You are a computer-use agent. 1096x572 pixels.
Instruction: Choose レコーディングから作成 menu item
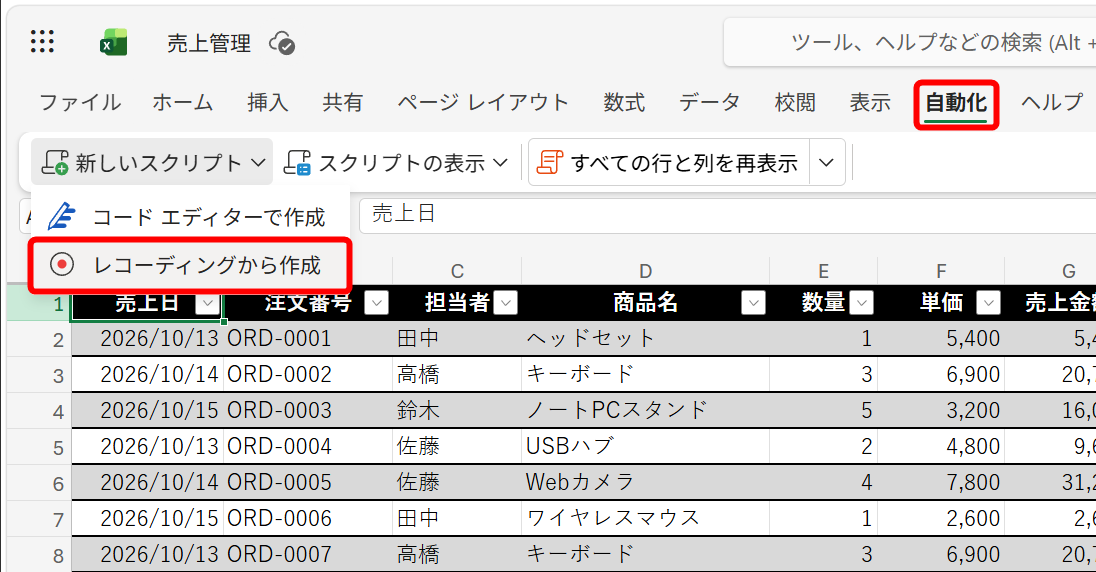(x=189, y=265)
